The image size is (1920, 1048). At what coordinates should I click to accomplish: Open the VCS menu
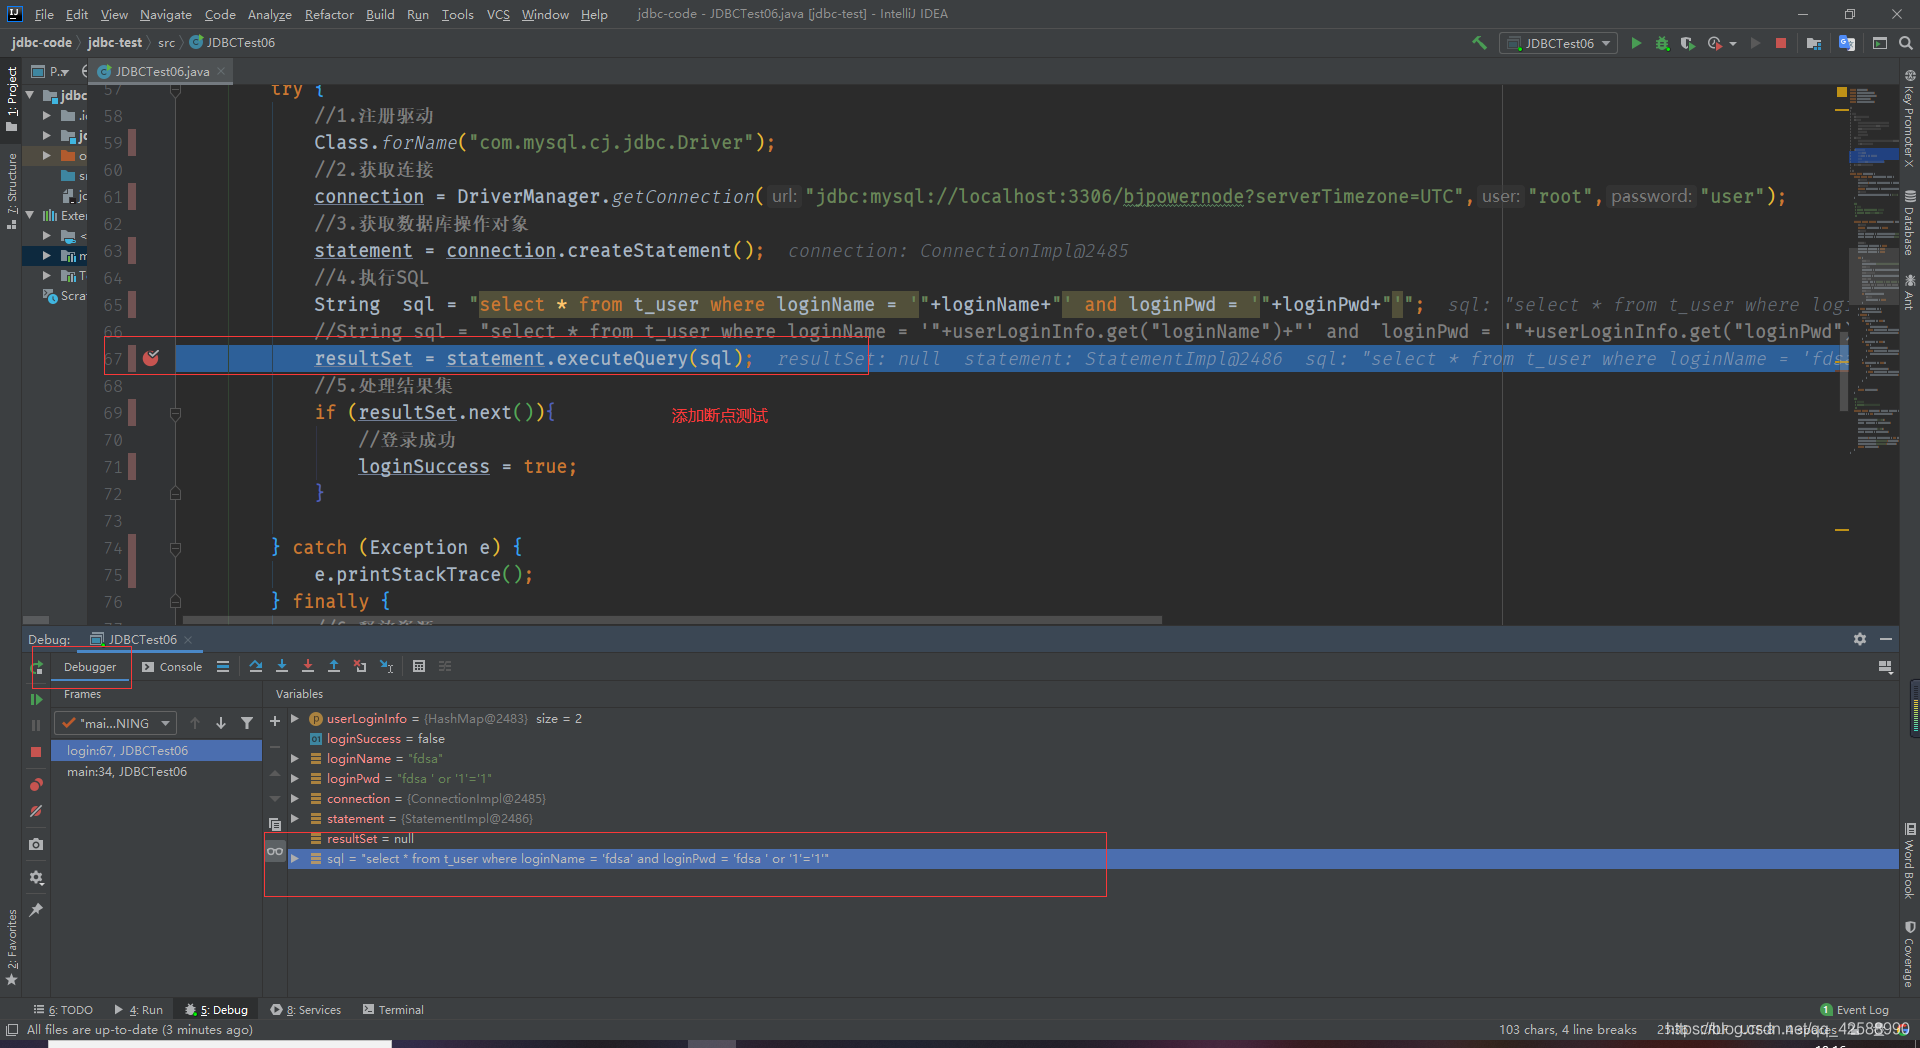point(498,14)
